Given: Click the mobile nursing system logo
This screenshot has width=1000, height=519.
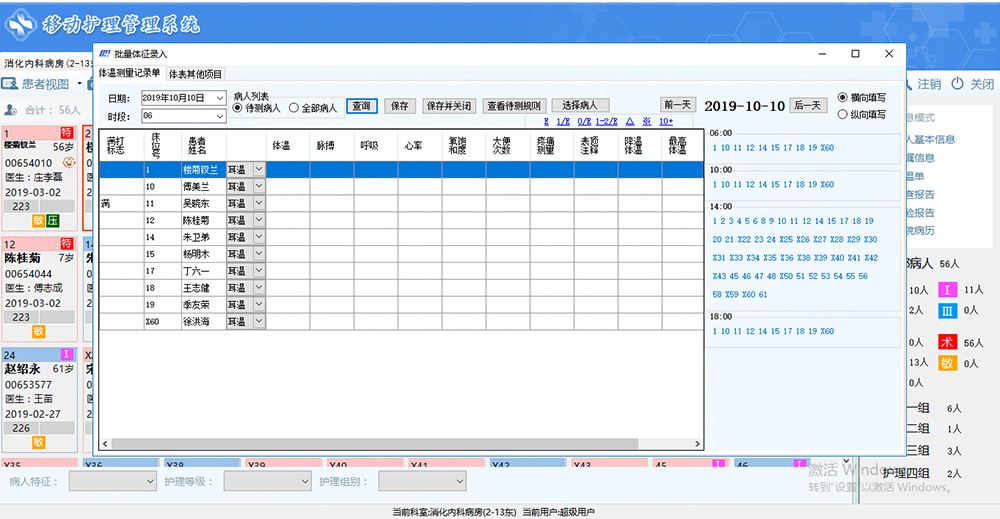Looking at the screenshot, I should coord(20,24).
